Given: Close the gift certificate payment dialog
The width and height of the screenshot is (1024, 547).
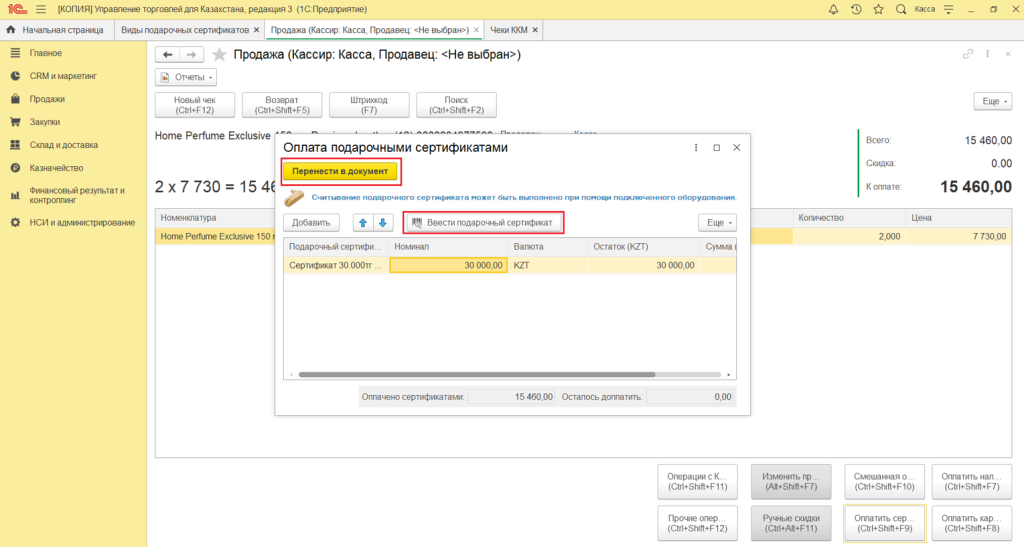Looking at the screenshot, I should click(737, 148).
